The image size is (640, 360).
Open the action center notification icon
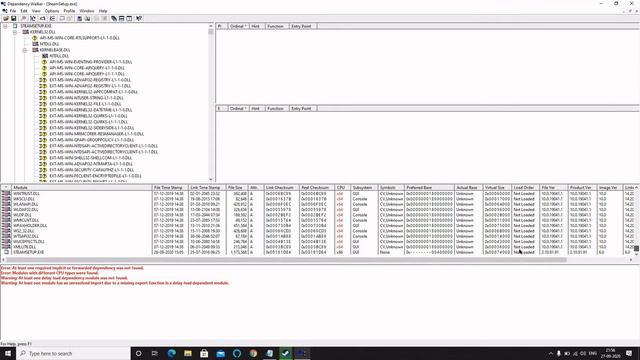tap(629, 353)
